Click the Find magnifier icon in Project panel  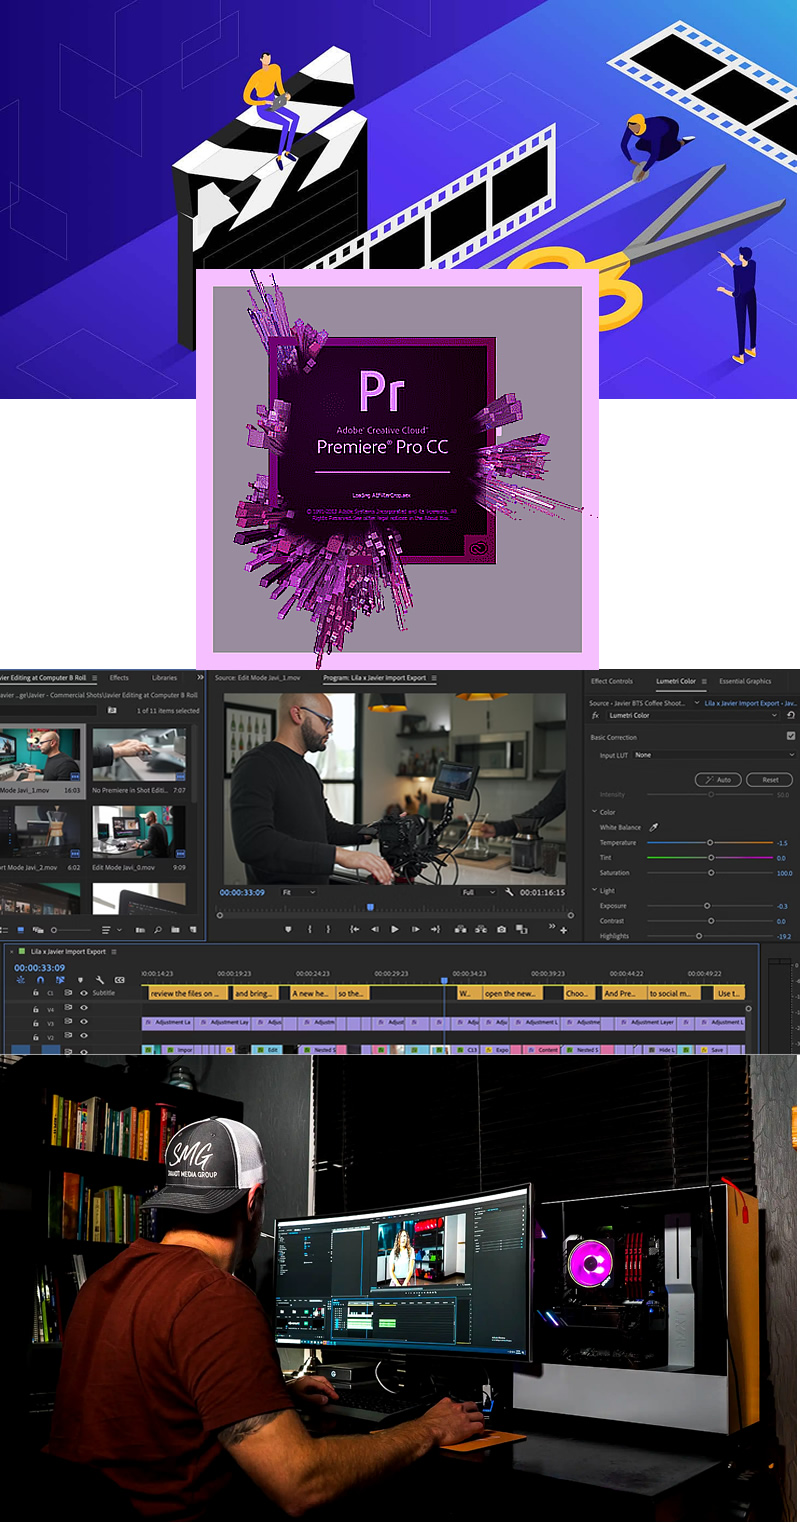158,930
